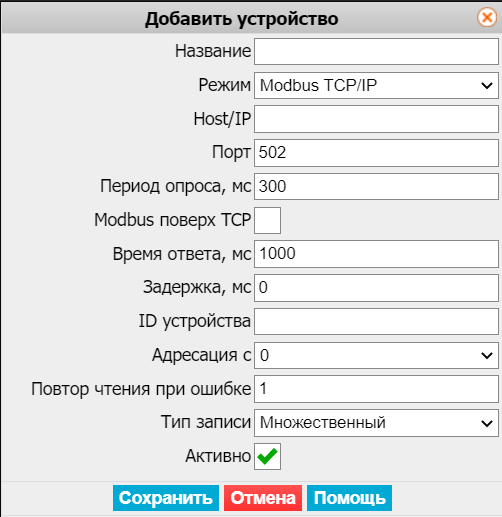Focus the ID устройства input field
Viewport: 502px width, 517px height.
[x=376, y=321]
